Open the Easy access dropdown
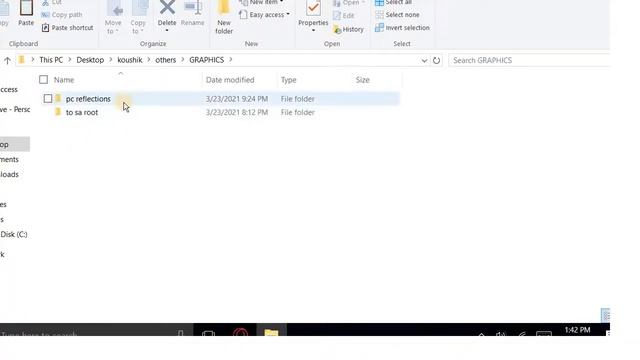Image resolution: width=640 pixels, height=360 pixels. [x=264, y=15]
